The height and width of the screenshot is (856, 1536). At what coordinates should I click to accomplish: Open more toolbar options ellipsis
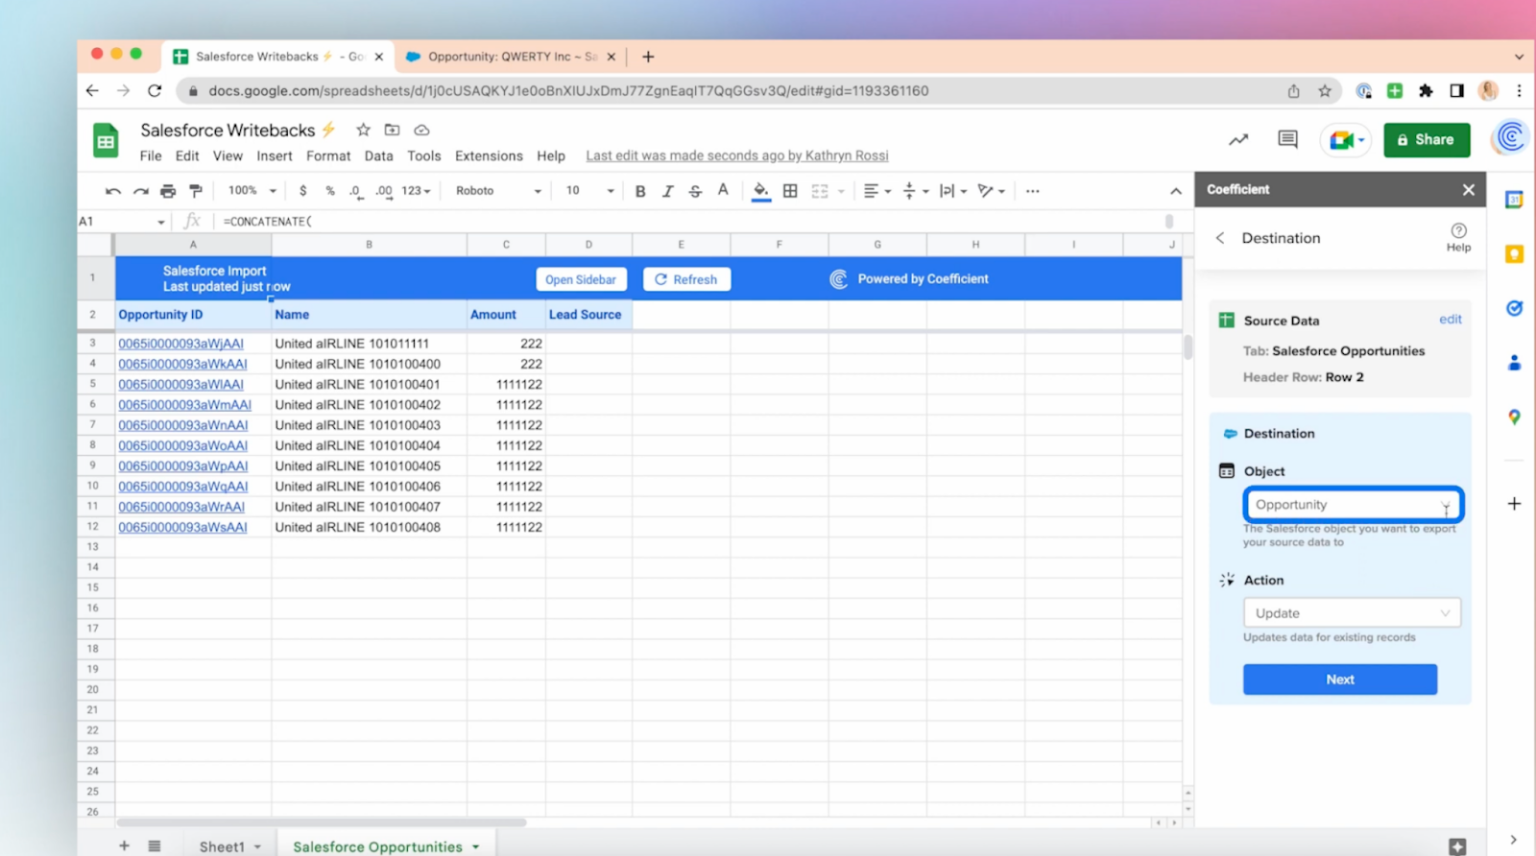tap(1033, 191)
